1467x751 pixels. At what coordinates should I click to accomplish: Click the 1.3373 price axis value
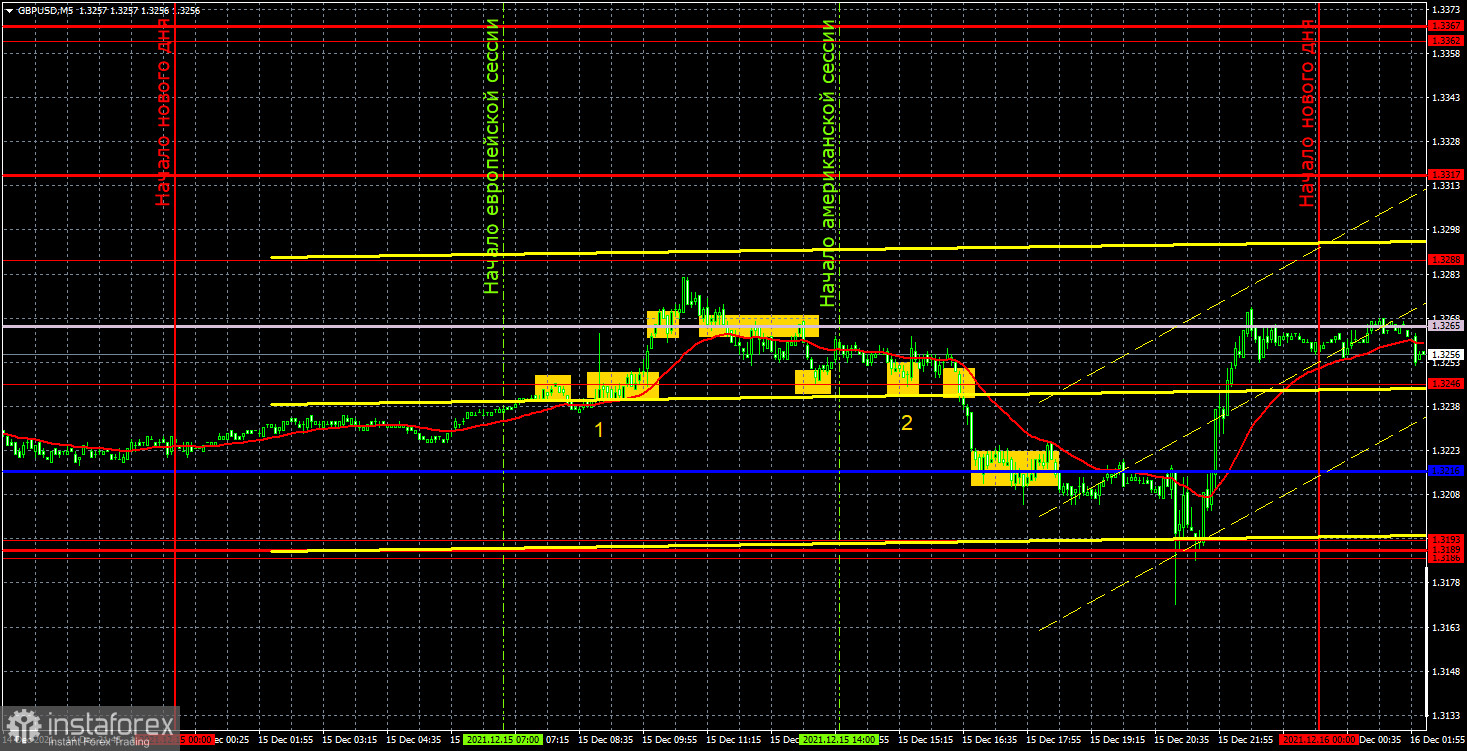pyautogui.click(x=1446, y=9)
